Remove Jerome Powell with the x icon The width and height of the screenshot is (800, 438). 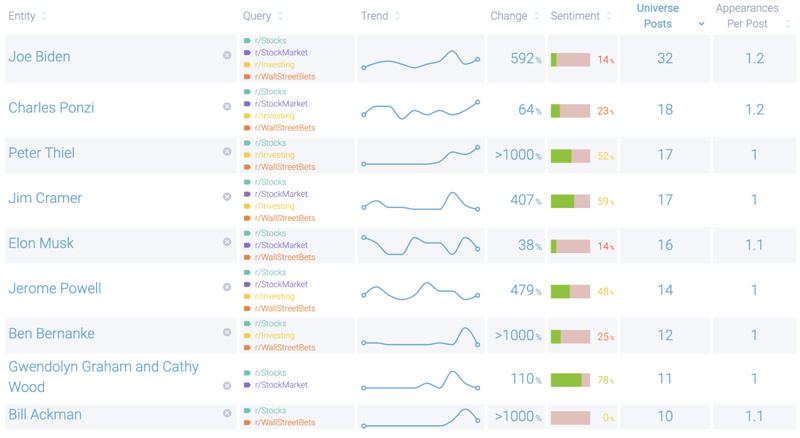tap(227, 287)
